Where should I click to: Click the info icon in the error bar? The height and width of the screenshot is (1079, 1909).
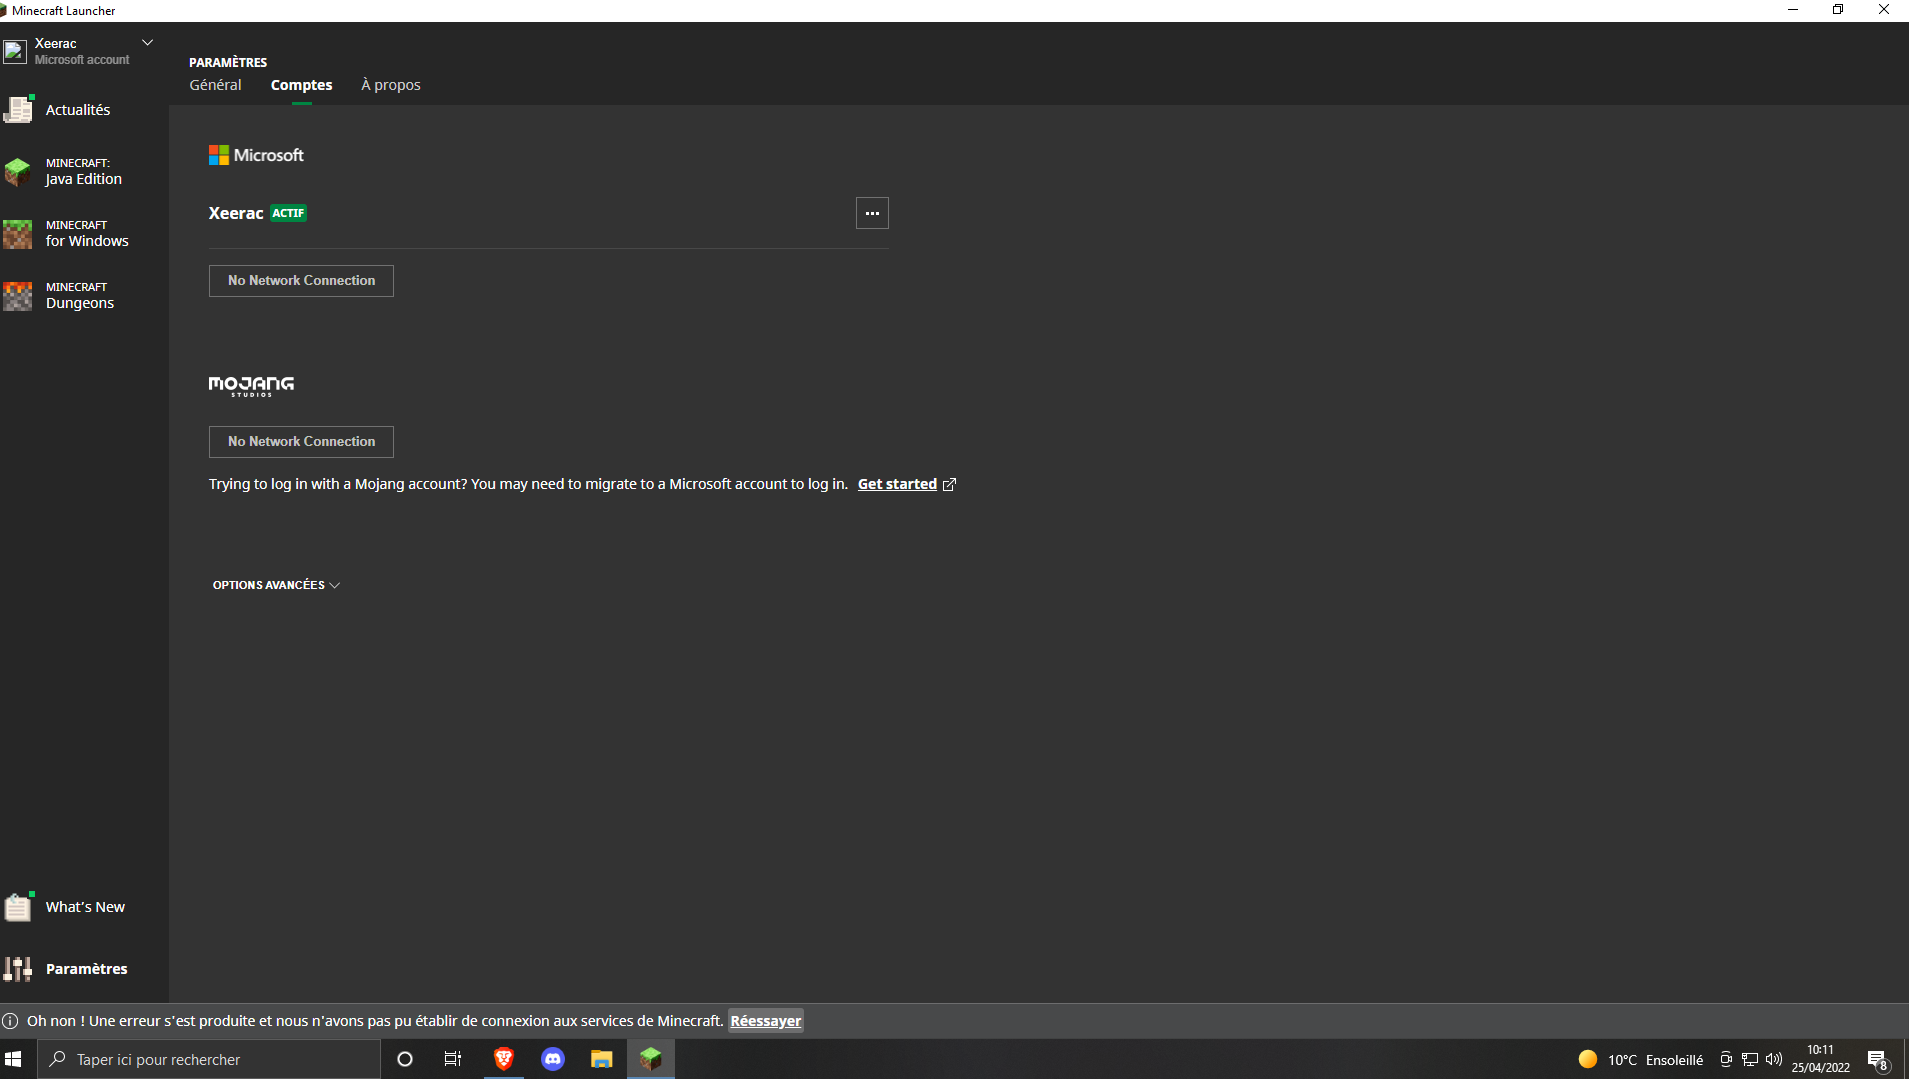coord(10,1021)
